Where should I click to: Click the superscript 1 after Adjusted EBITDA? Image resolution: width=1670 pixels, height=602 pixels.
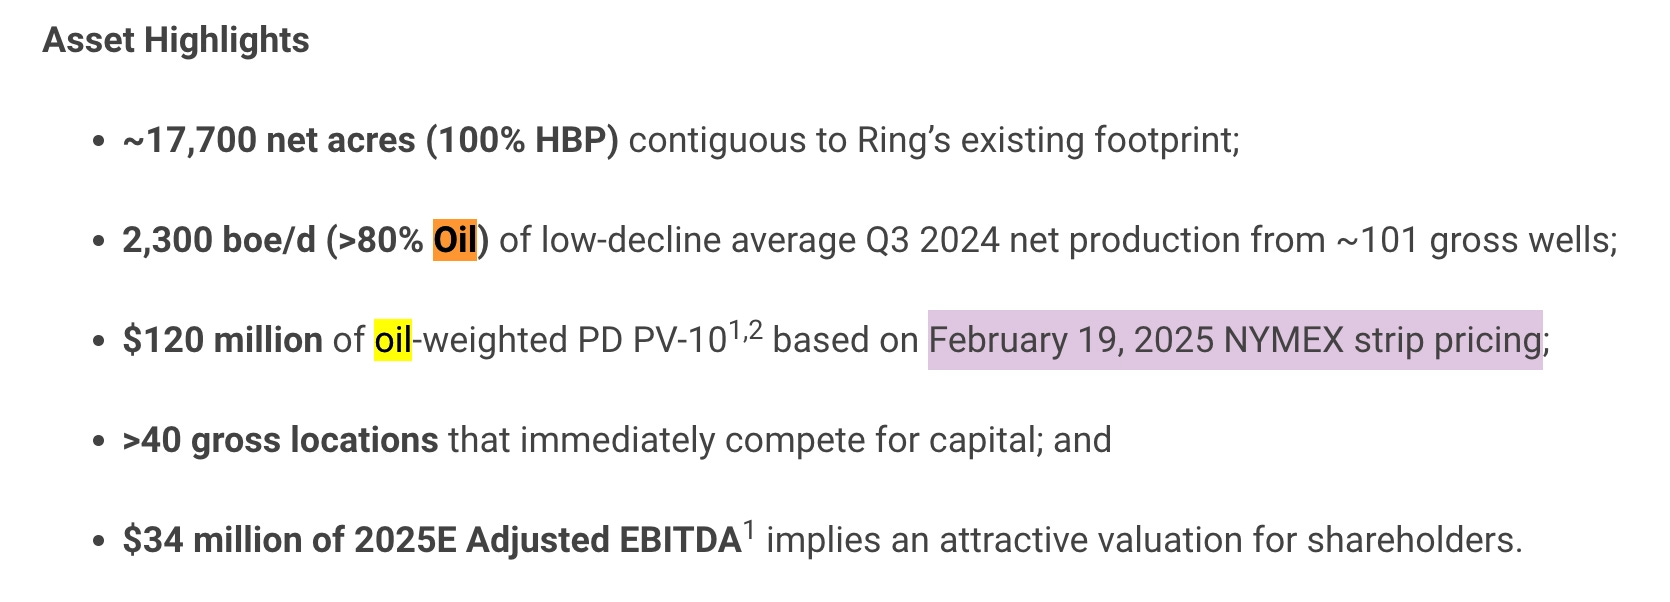pos(749,529)
